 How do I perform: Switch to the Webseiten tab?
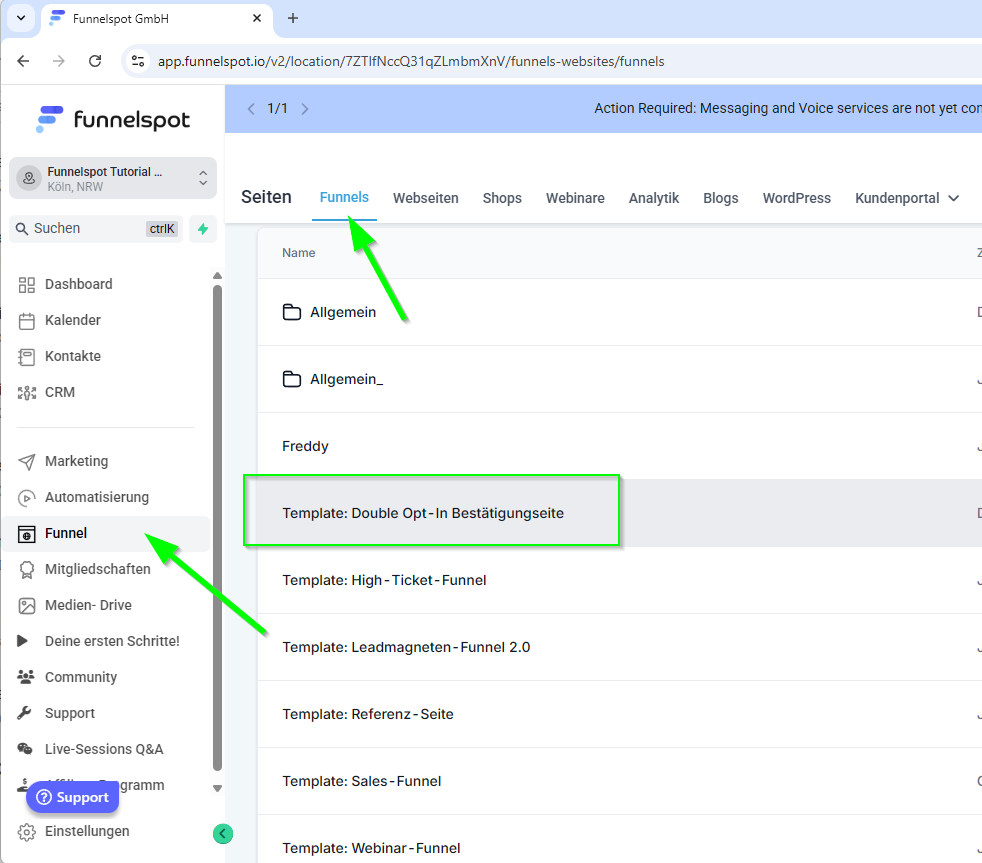click(x=426, y=199)
